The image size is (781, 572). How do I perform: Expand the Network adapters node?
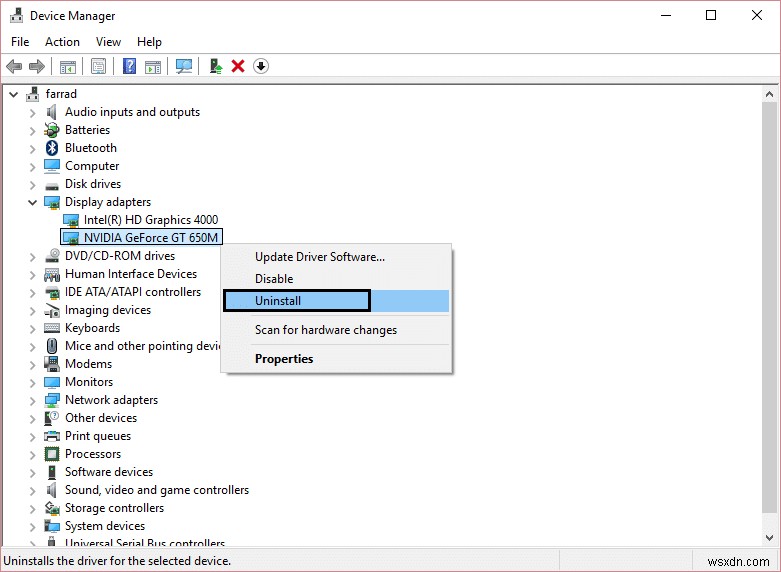(x=32, y=400)
